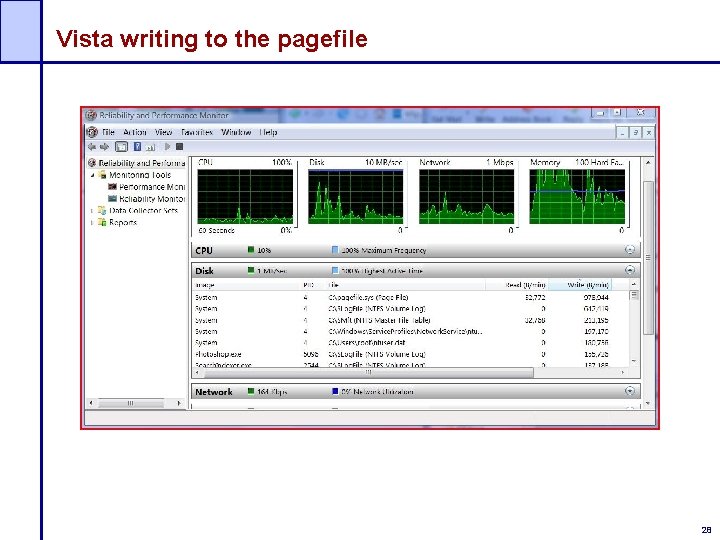Viewport: 720px width, 540px height.
Task: Select the Reliability Monitor tree icon
Action: click(112, 199)
